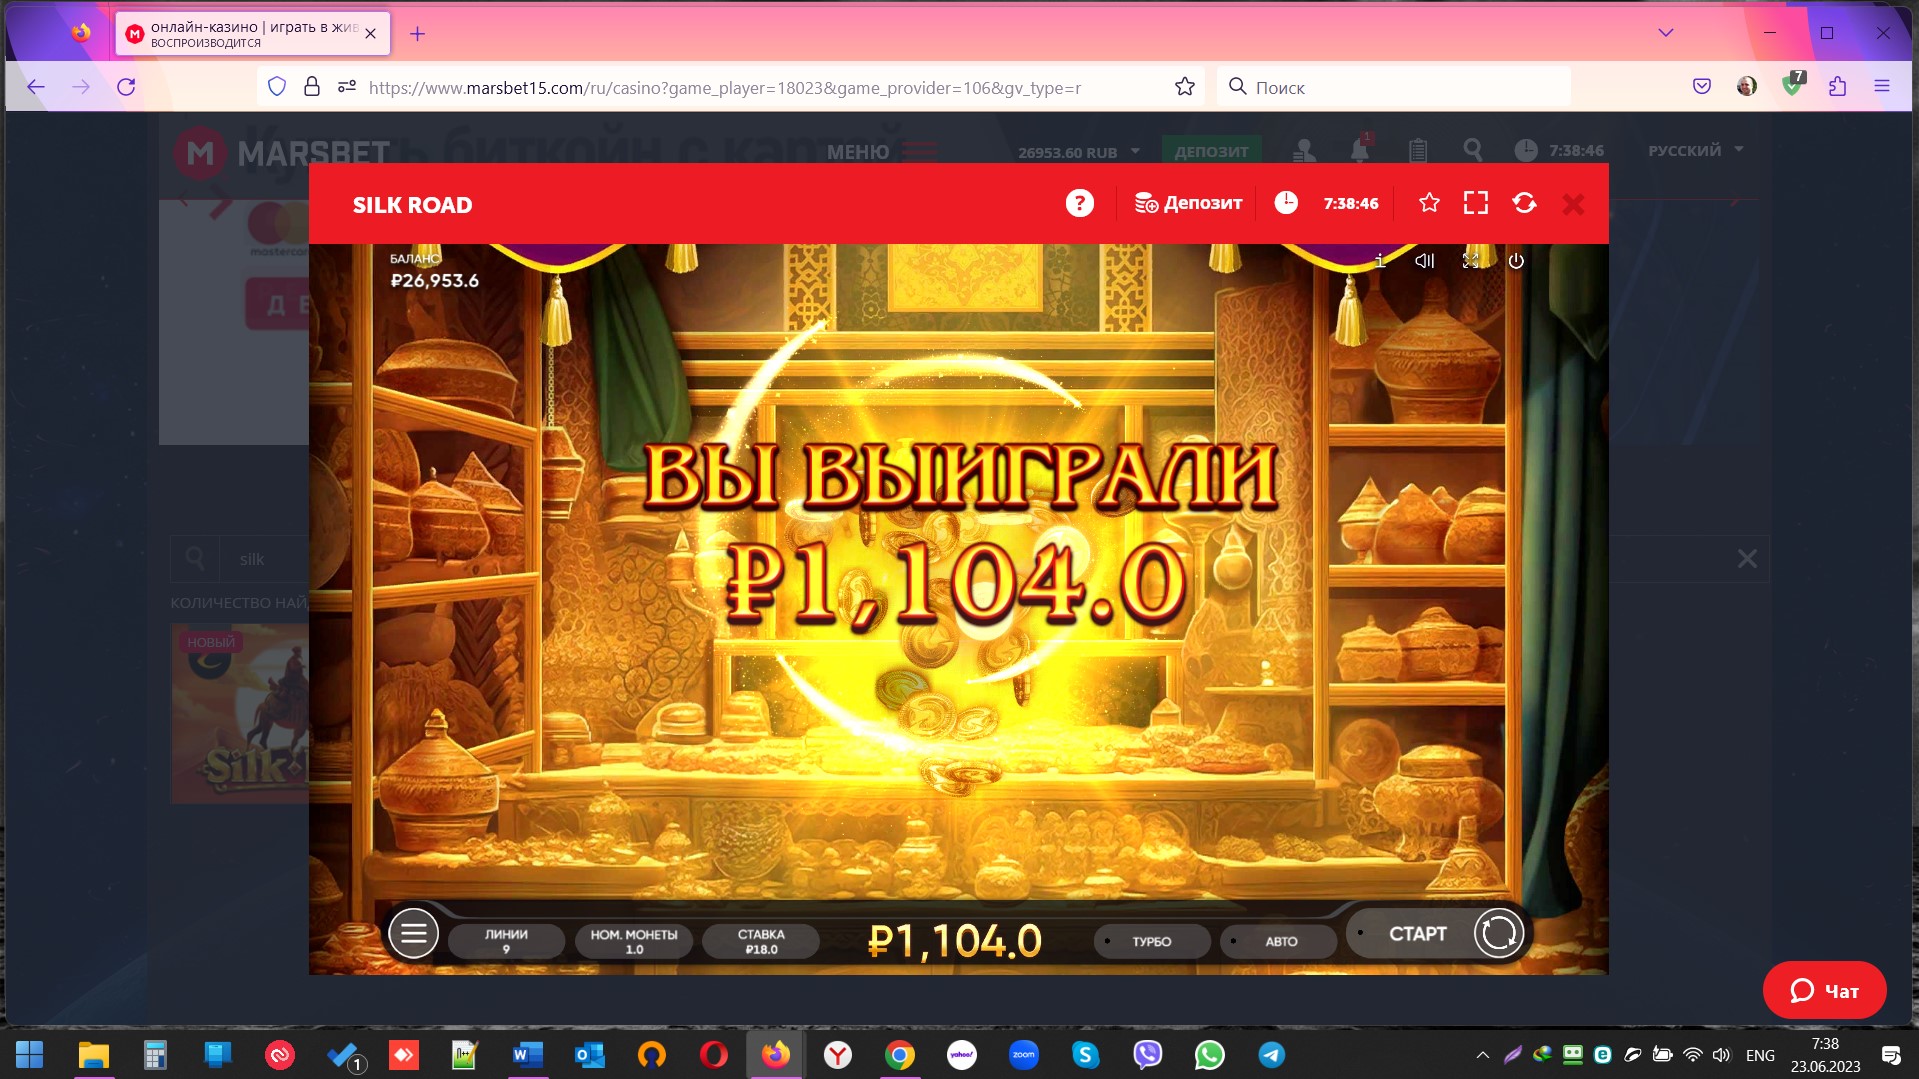Clear the silk search with X

1747,559
